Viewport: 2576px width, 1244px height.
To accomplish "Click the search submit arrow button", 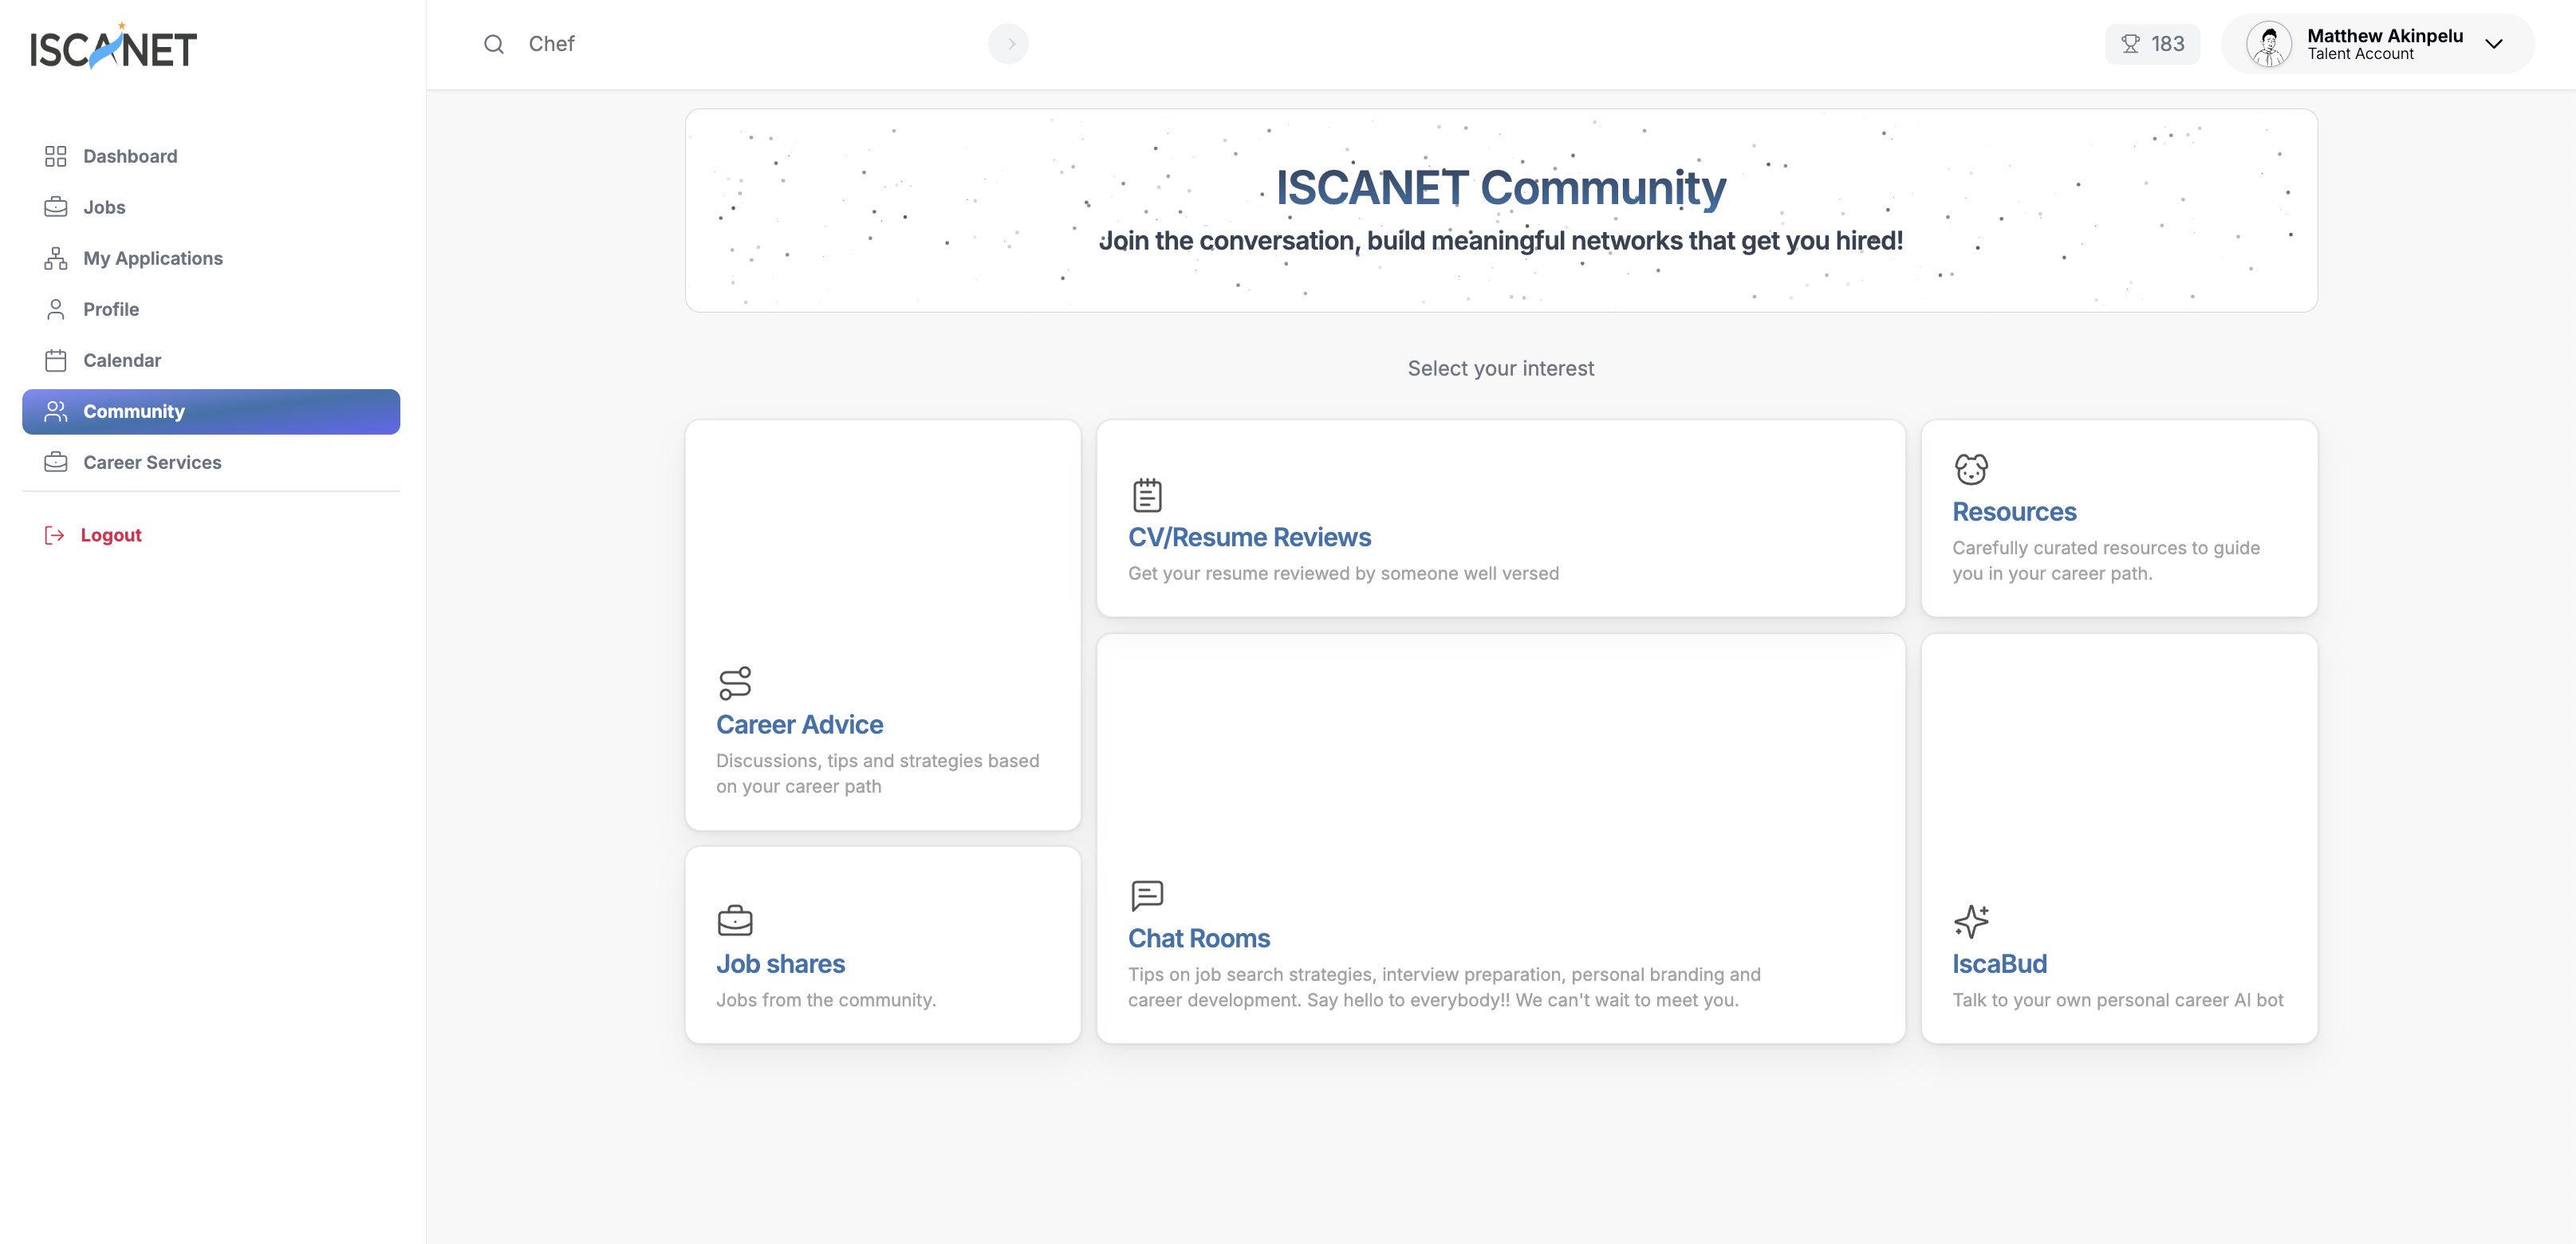I will click(x=1008, y=44).
